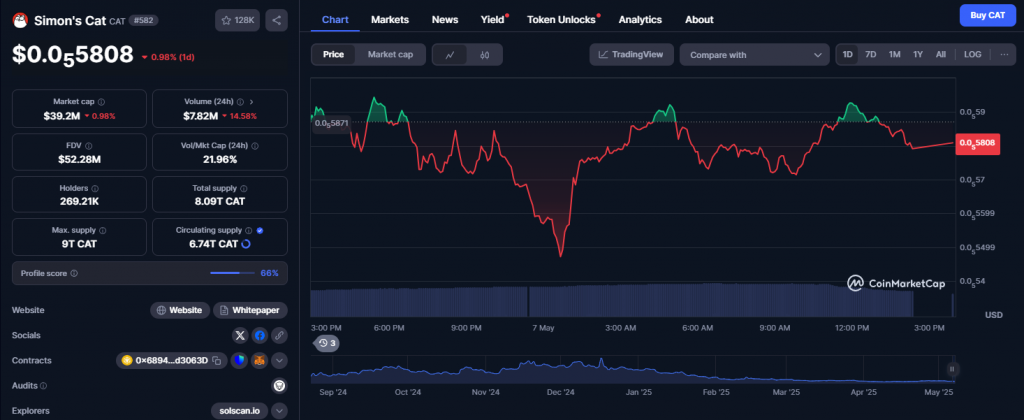The image size is (1024, 420).
Task: Click the Circulating supply info icon
Action: 248,231
